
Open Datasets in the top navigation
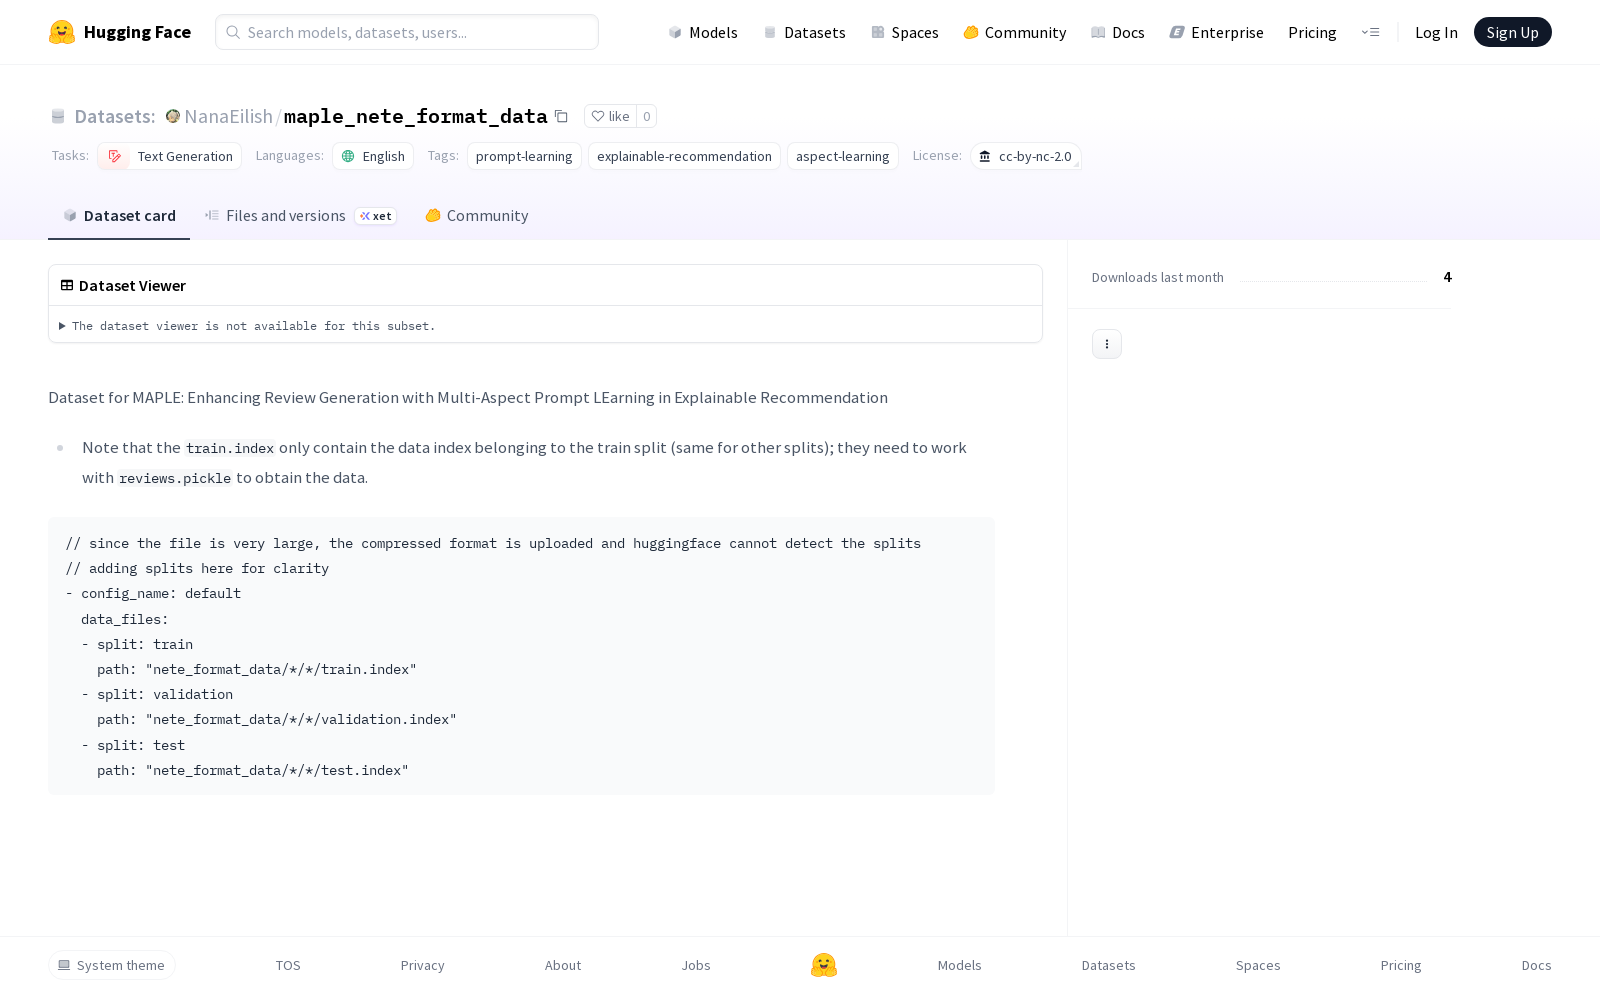pos(804,32)
